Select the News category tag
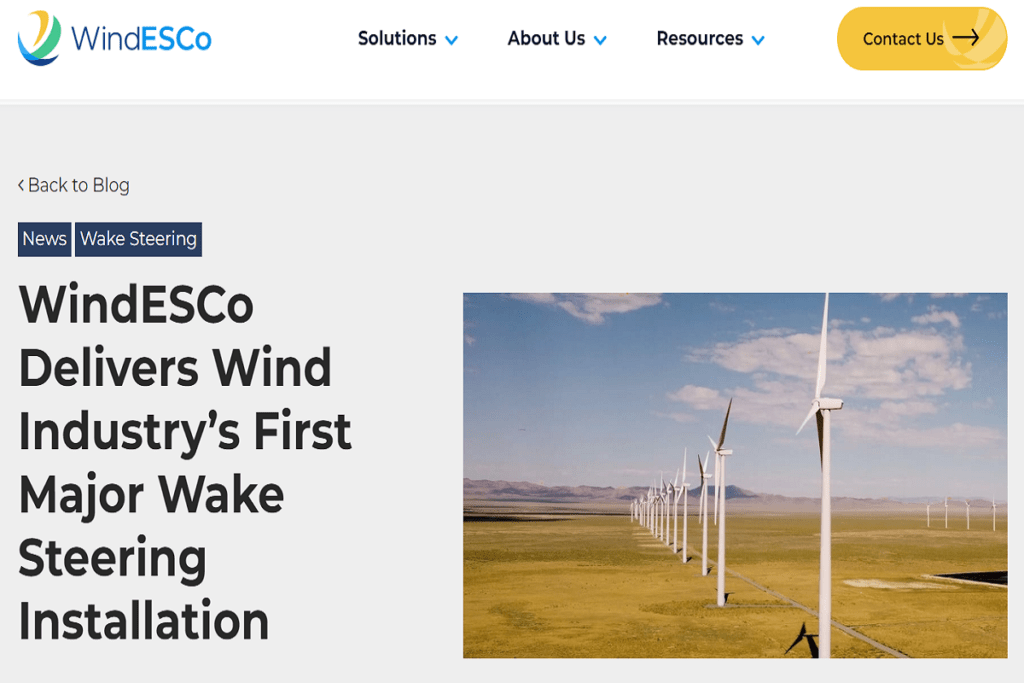Screen dimensions: 1024x683 [x=44, y=239]
